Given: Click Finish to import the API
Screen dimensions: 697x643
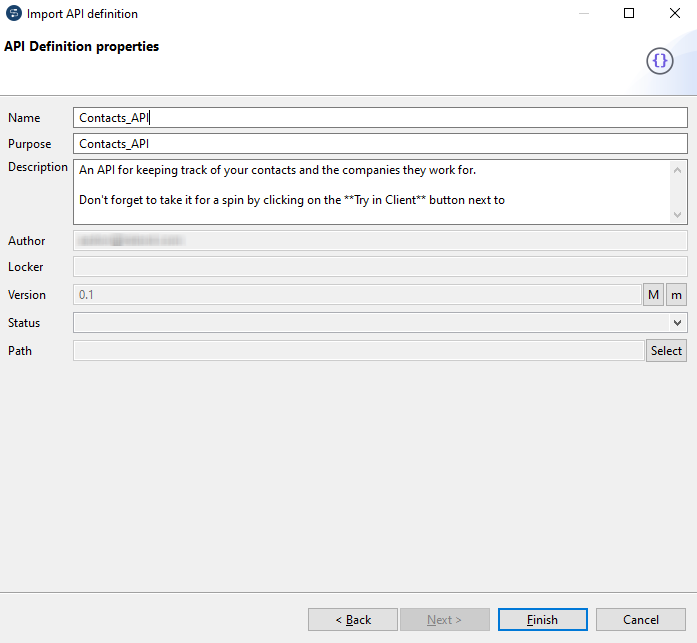Looking at the screenshot, I should click(x=543, y=619).
